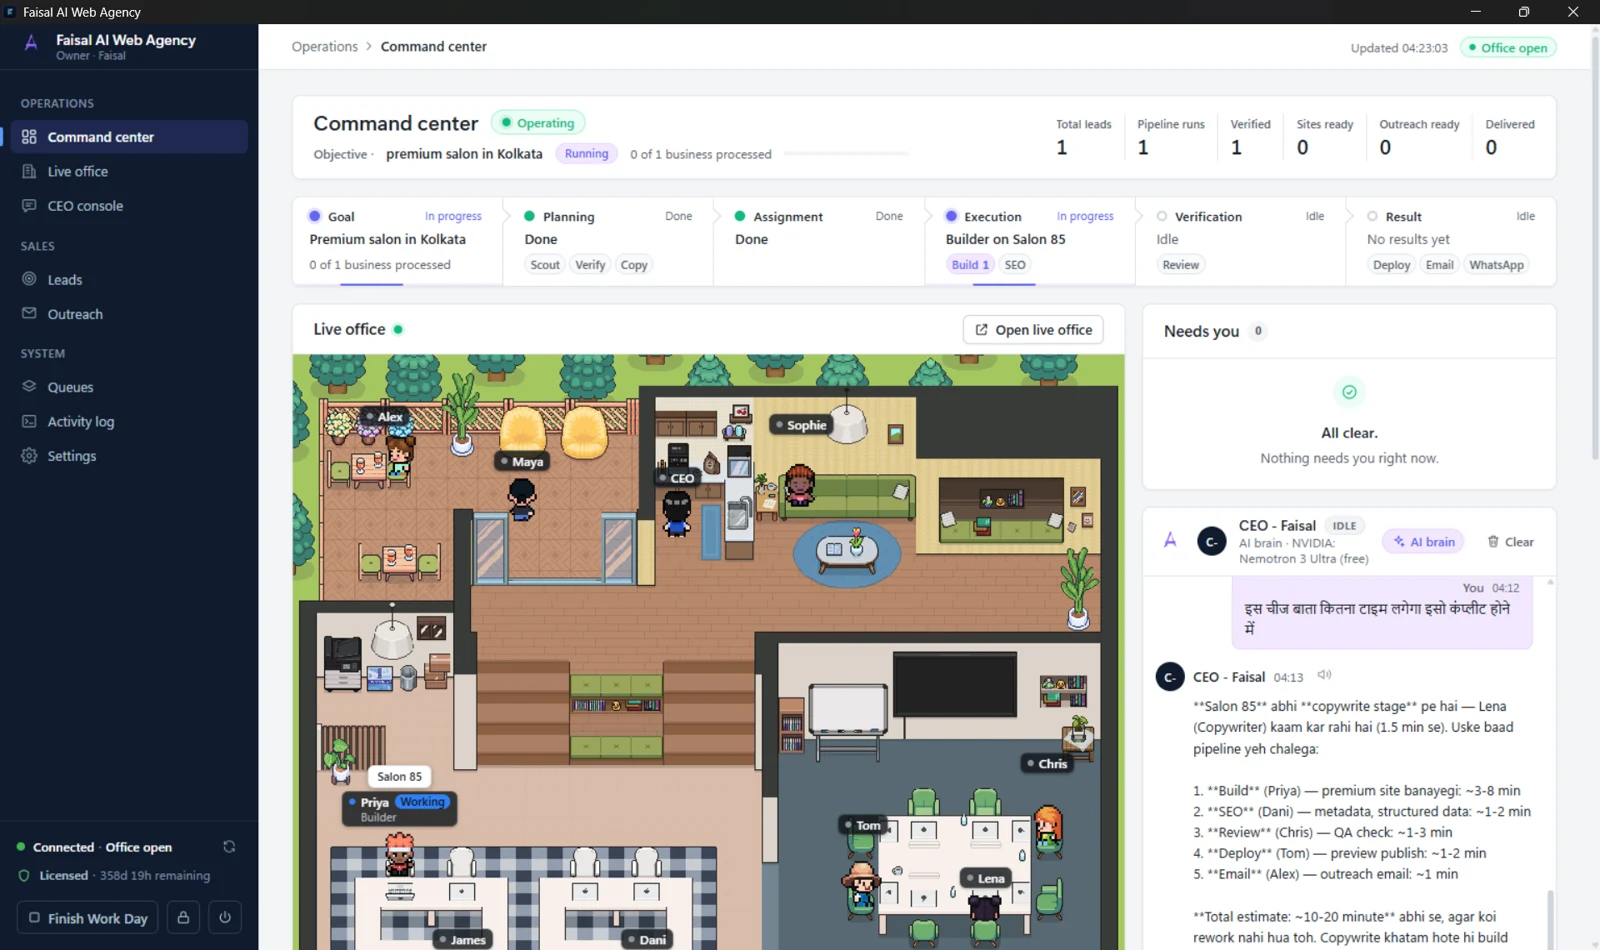This screenshot has height=950, width=1600.
Task: Open Outreach page
Action: coord(129,314)
